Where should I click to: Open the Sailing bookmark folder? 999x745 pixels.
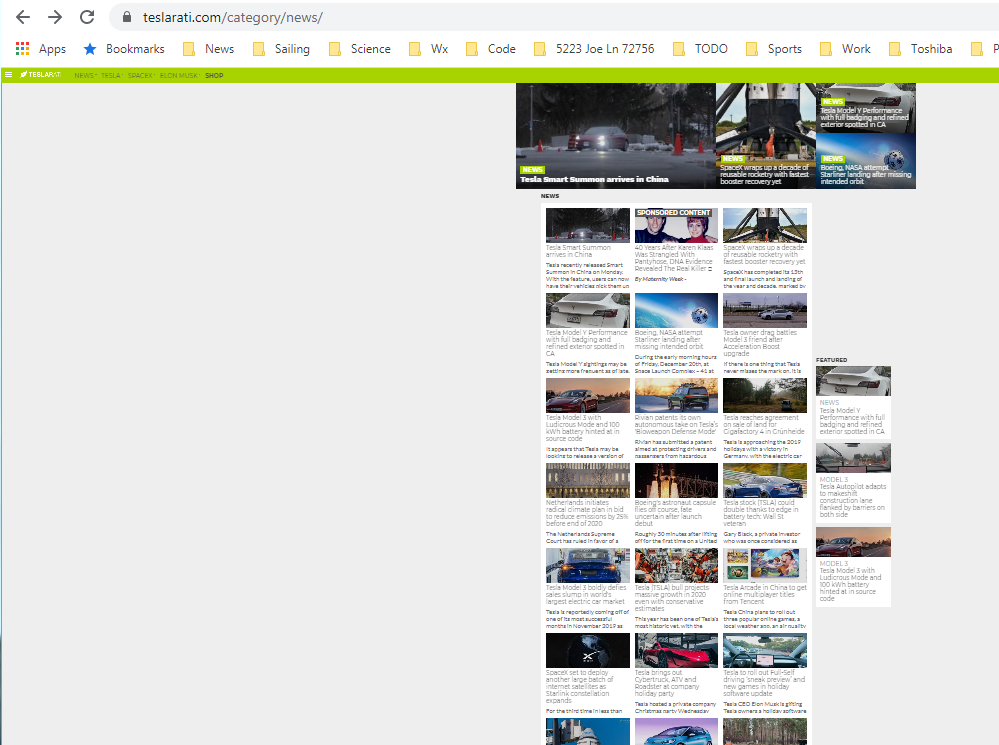click(x=281, y=49)
